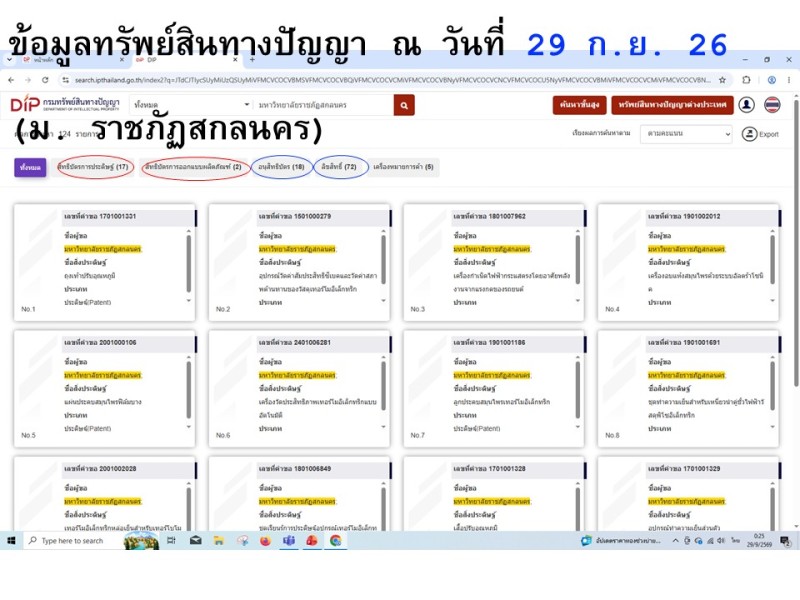This screenshot has height=600, width=800.
Task: Select the เครื่องหมายการค้า (5) tab
Action: point(403,167)
